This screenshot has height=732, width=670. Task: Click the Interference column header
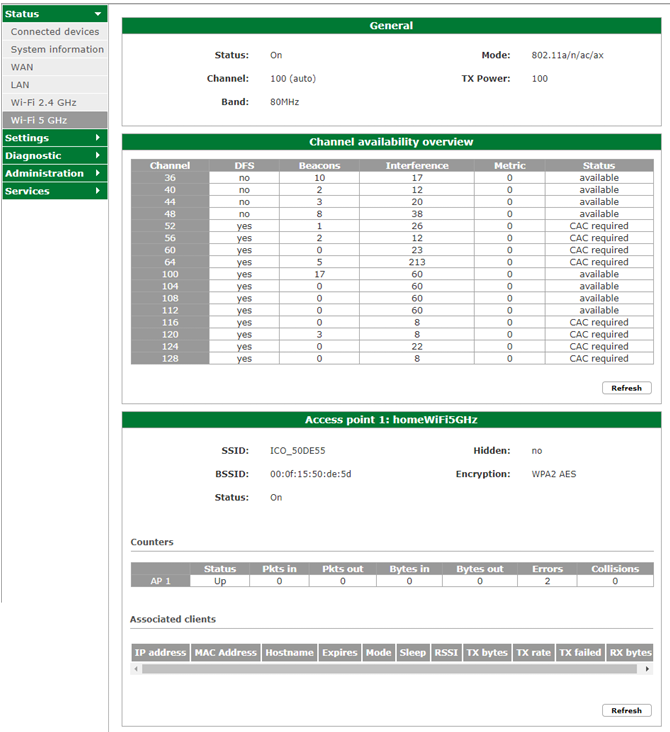417,165
